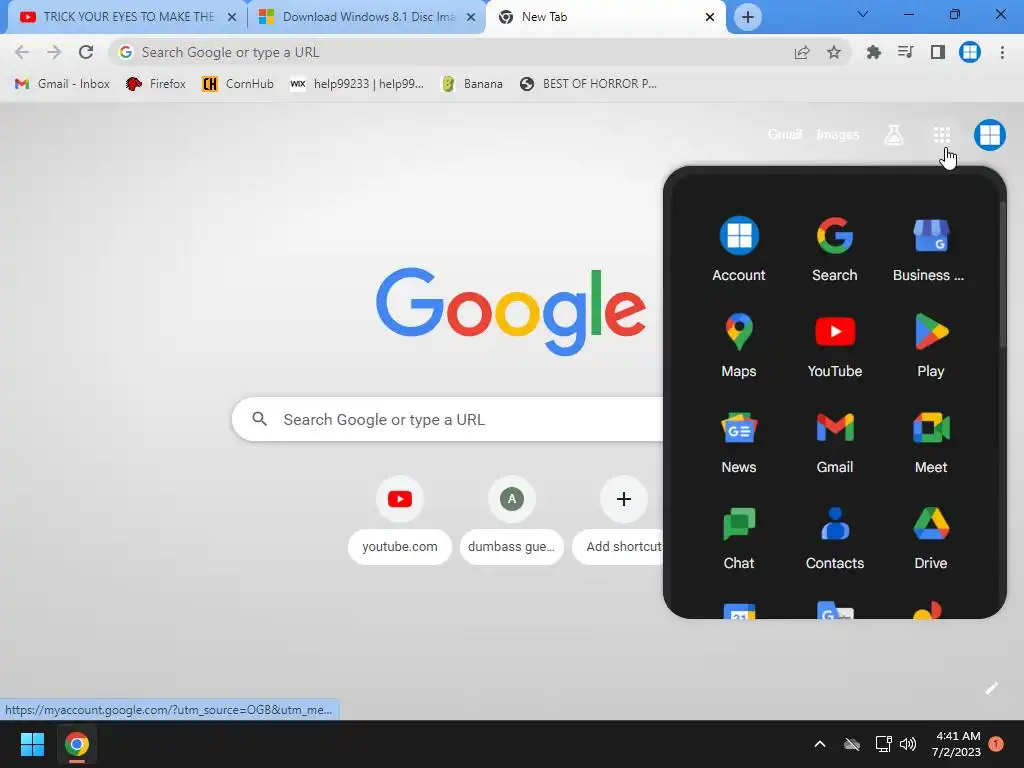This screenshot has width=1024, height=768.
Task: Click the Gmail link on page header
Action: pos(784,135)
